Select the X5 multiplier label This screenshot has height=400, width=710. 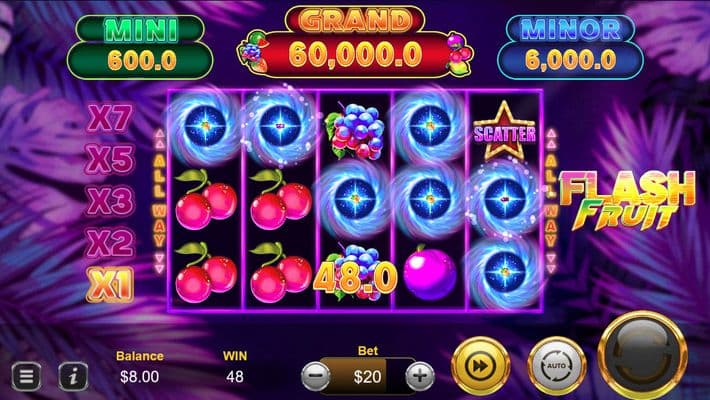pos(110,159)
